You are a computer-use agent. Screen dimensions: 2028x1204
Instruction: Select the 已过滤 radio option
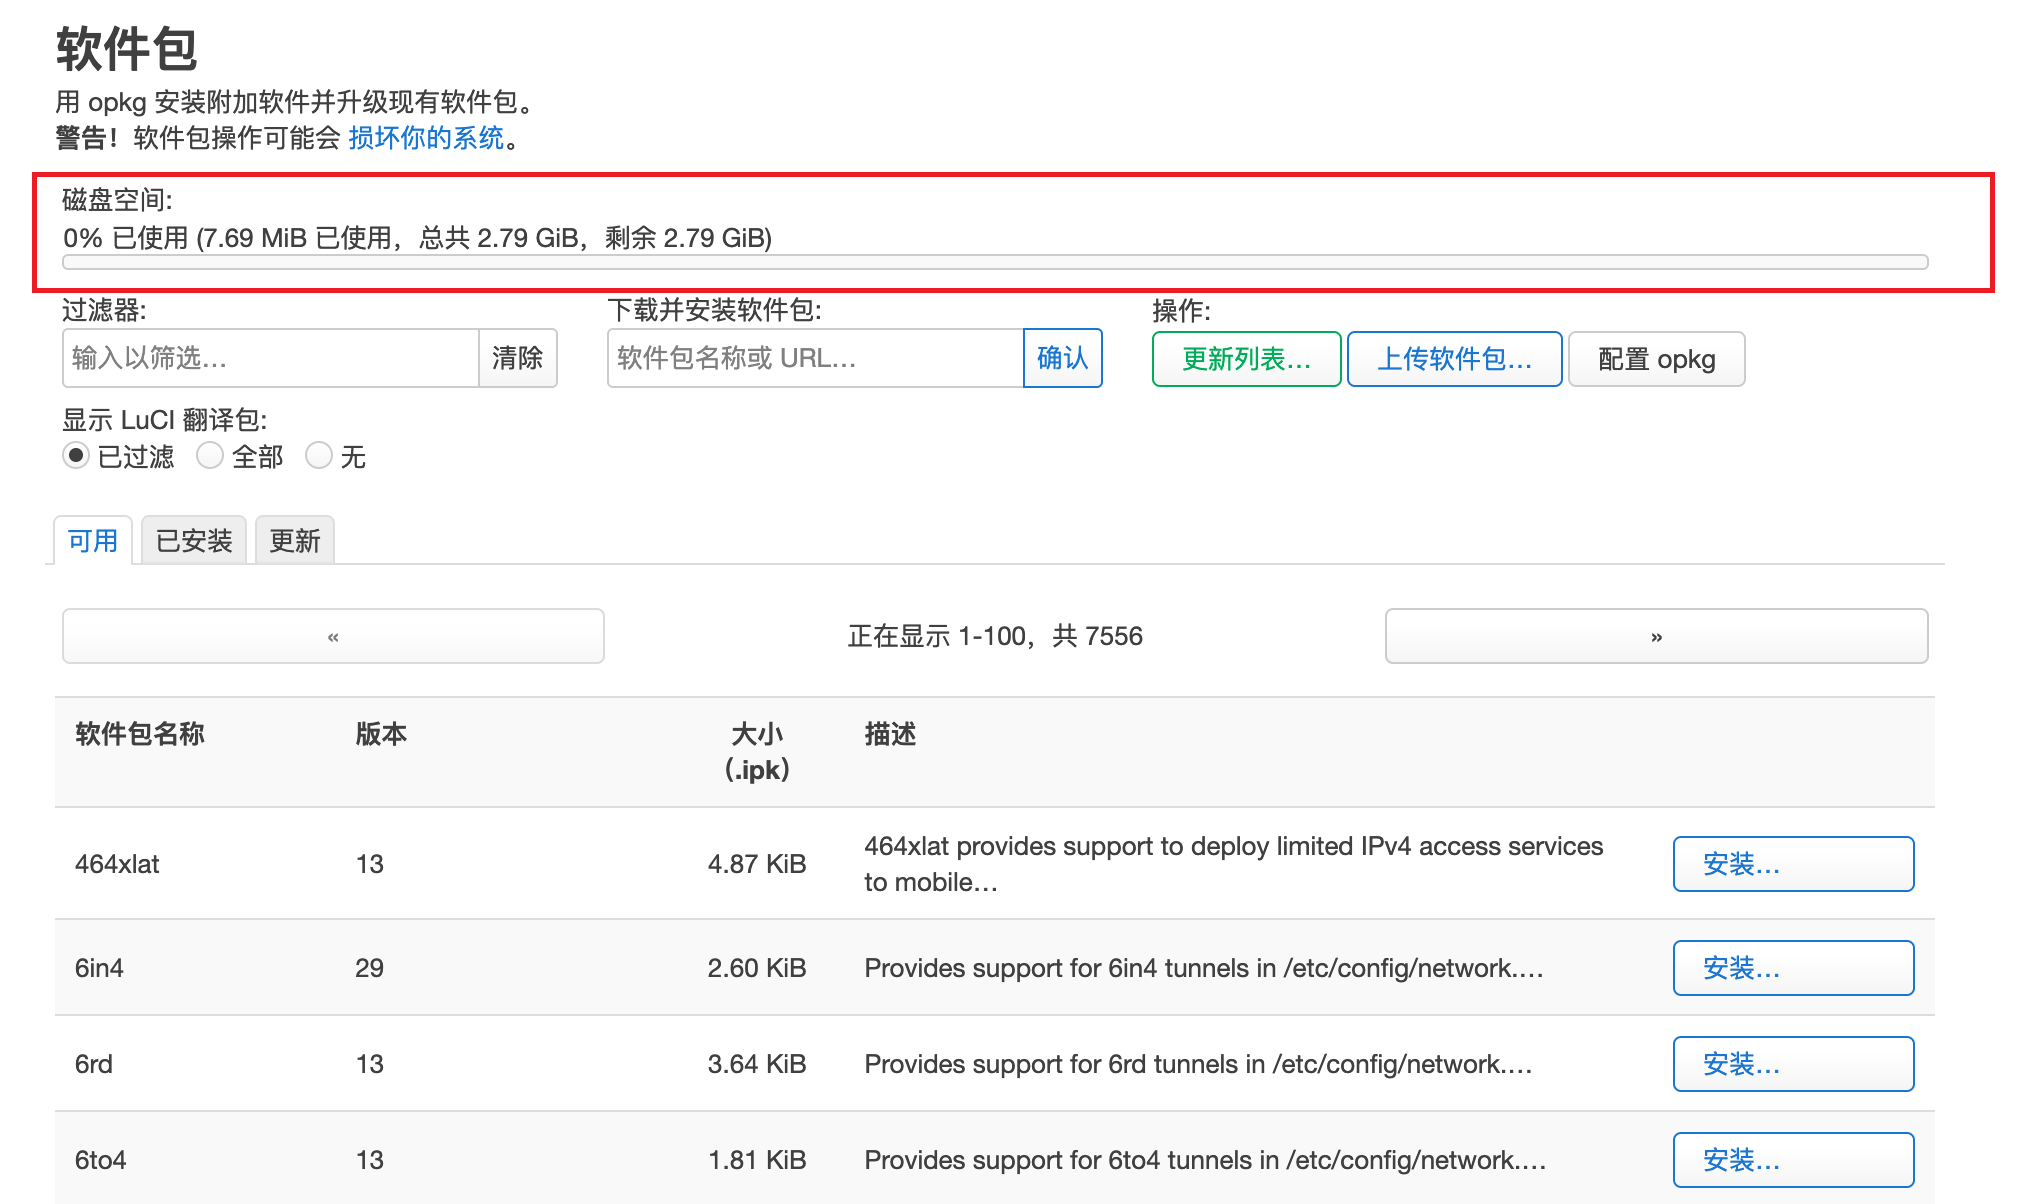point(76,456)
